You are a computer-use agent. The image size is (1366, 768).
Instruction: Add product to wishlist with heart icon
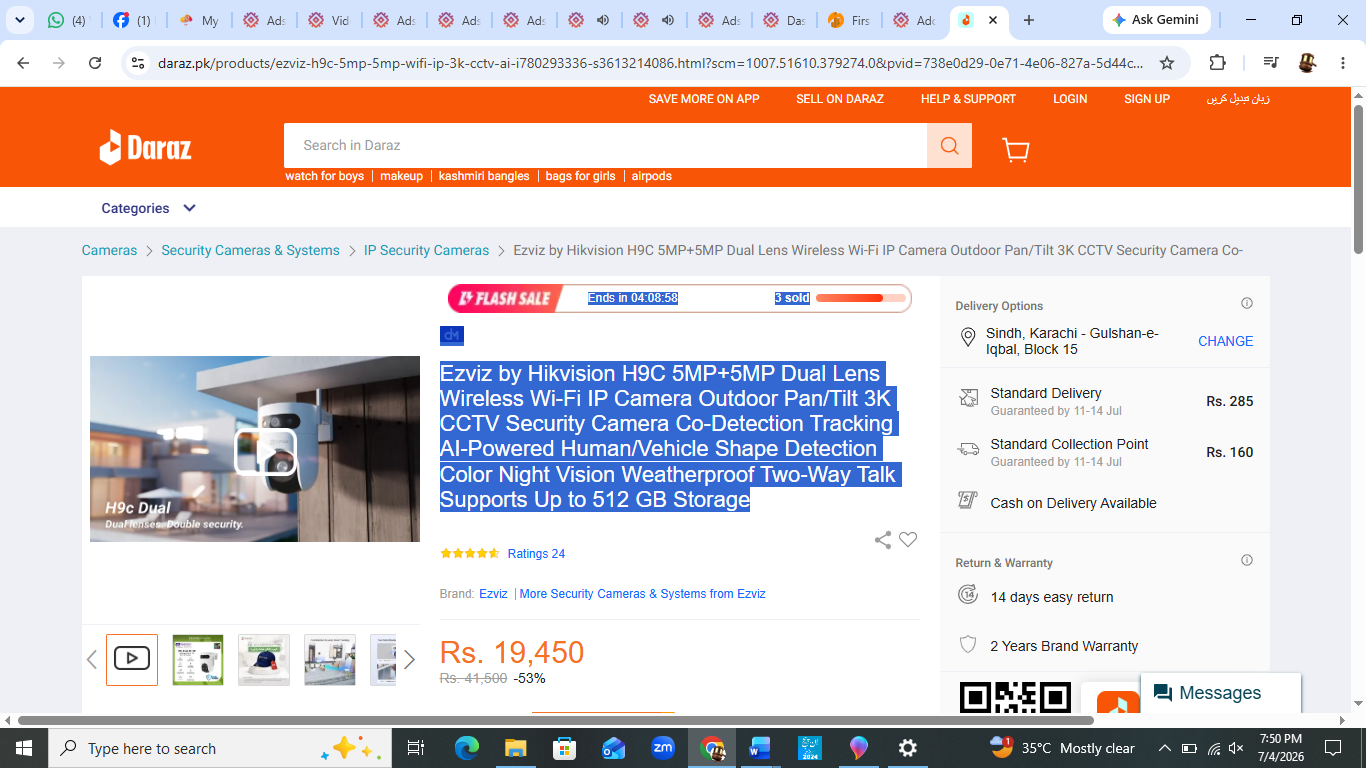pos(908,540)
